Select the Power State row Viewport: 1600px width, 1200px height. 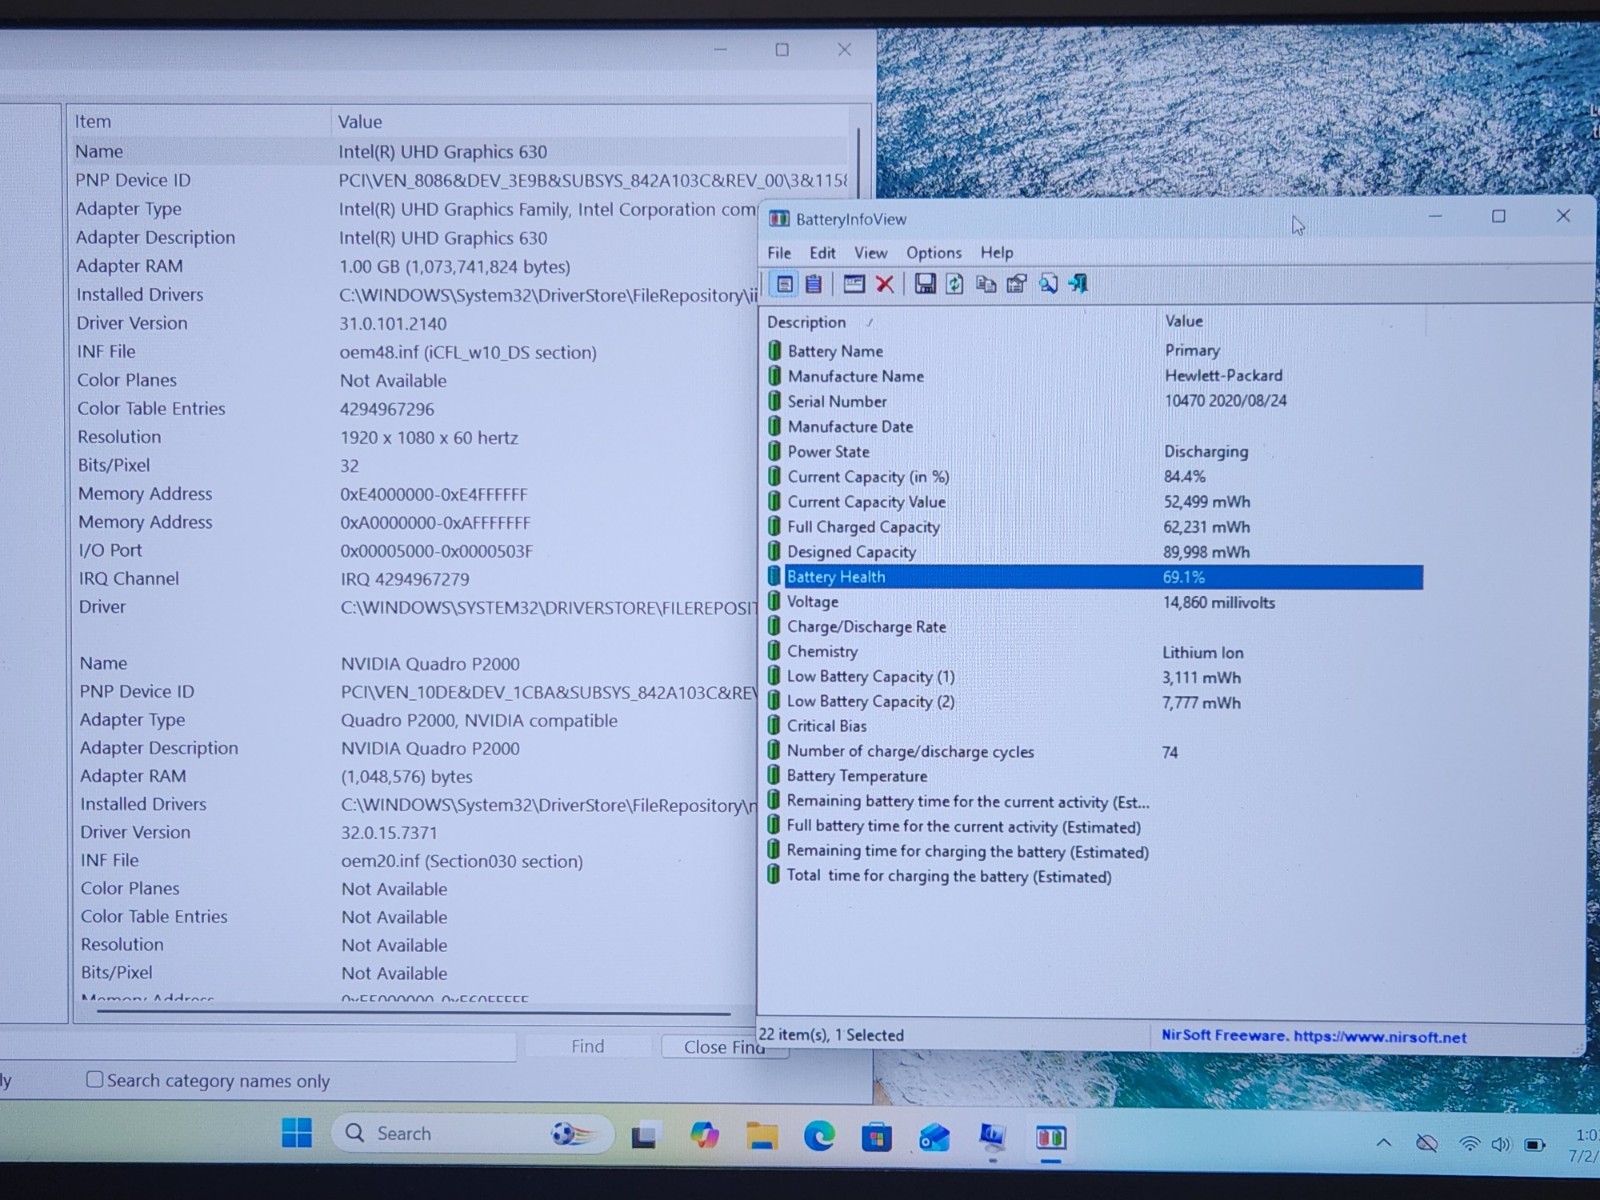(x=1094, y=451)
